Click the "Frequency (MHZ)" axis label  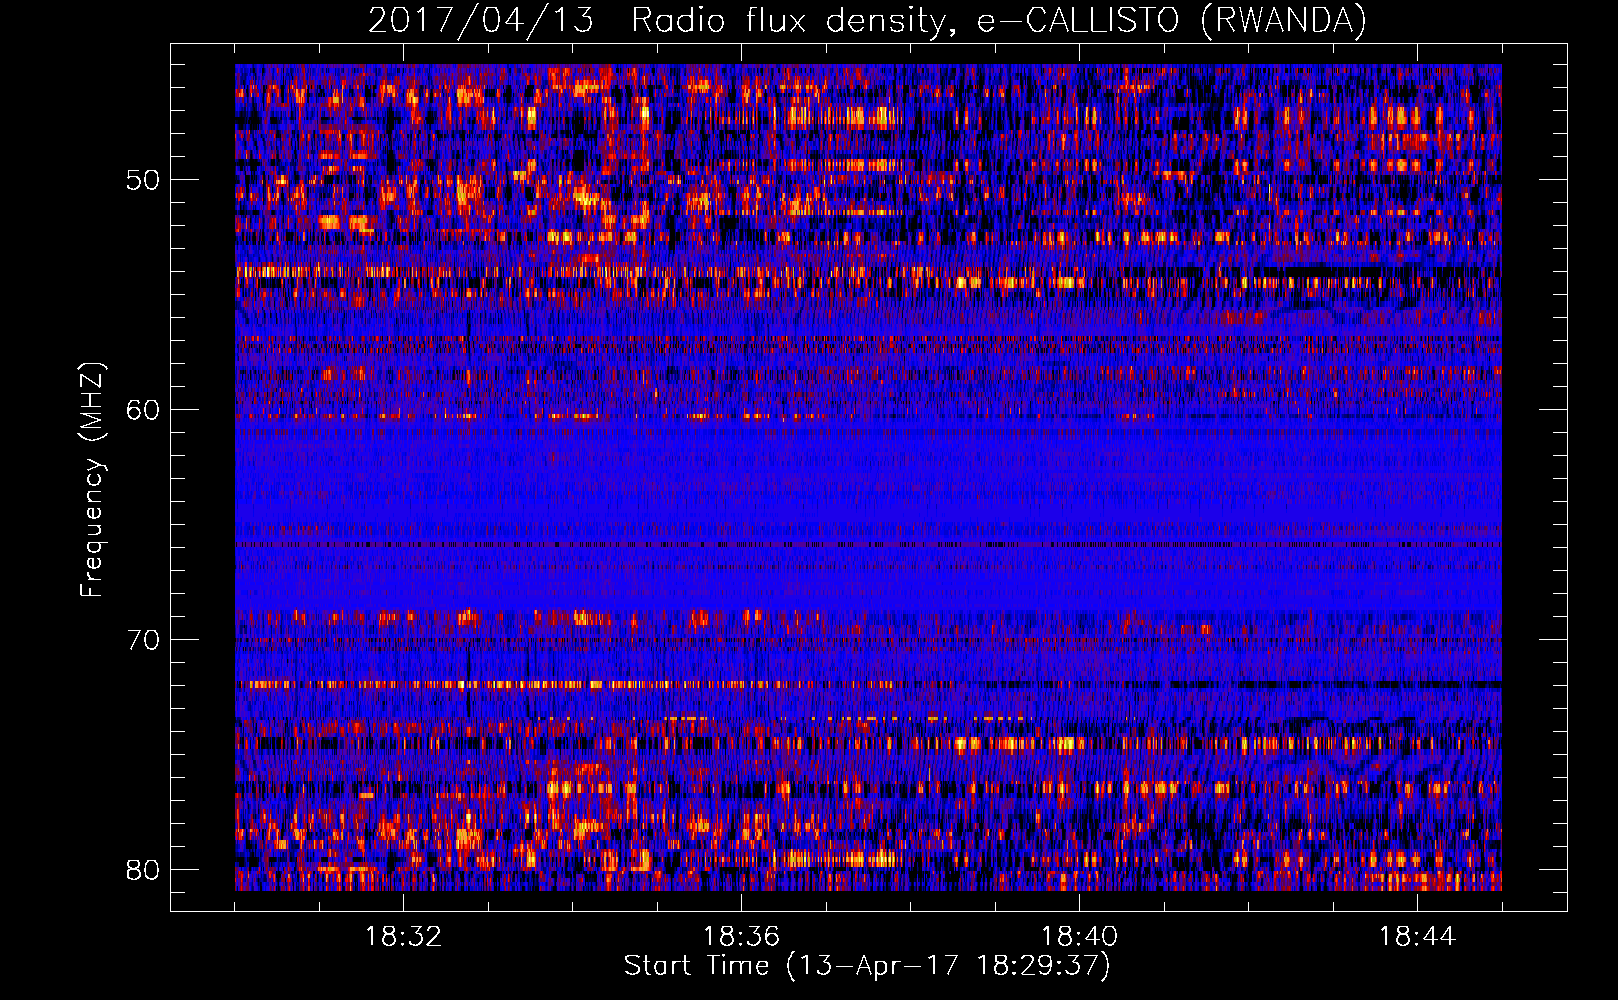tap(92, 480)
